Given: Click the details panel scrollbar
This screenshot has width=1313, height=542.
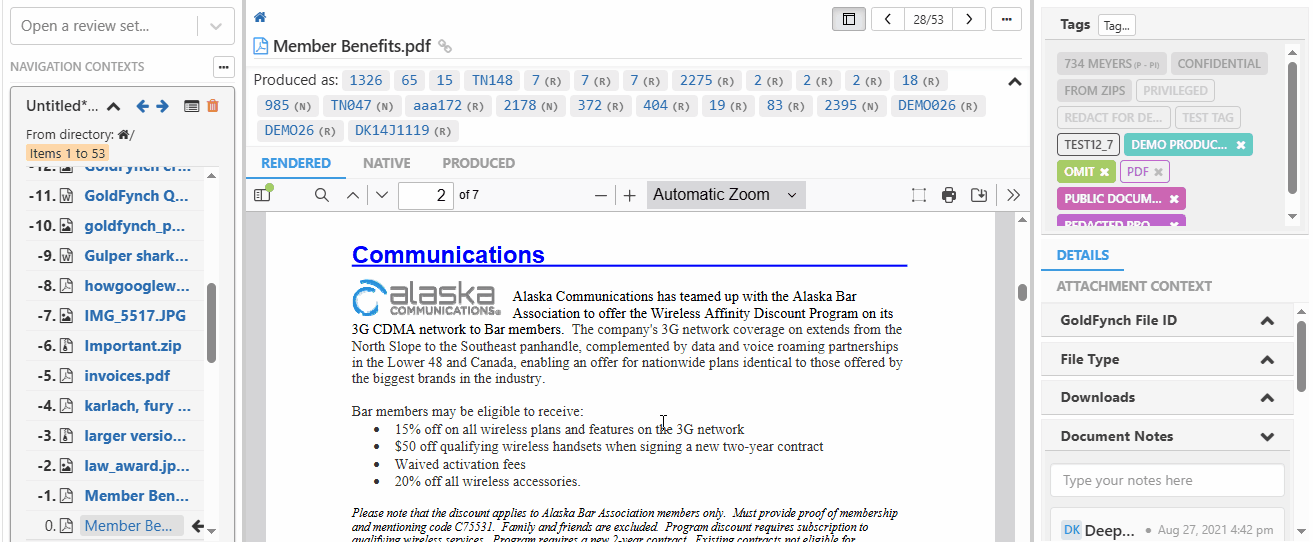Looking at the screenshot, I should pyautogui.click(x=1302, y=356).
